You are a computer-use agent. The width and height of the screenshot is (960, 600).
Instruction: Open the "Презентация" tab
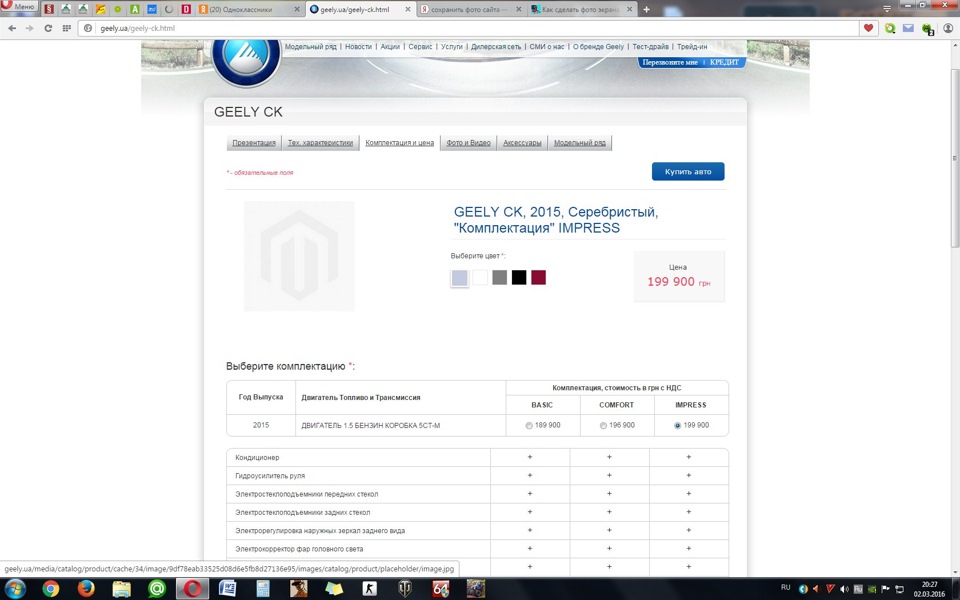pyautogui.click(x=253, y=143)
